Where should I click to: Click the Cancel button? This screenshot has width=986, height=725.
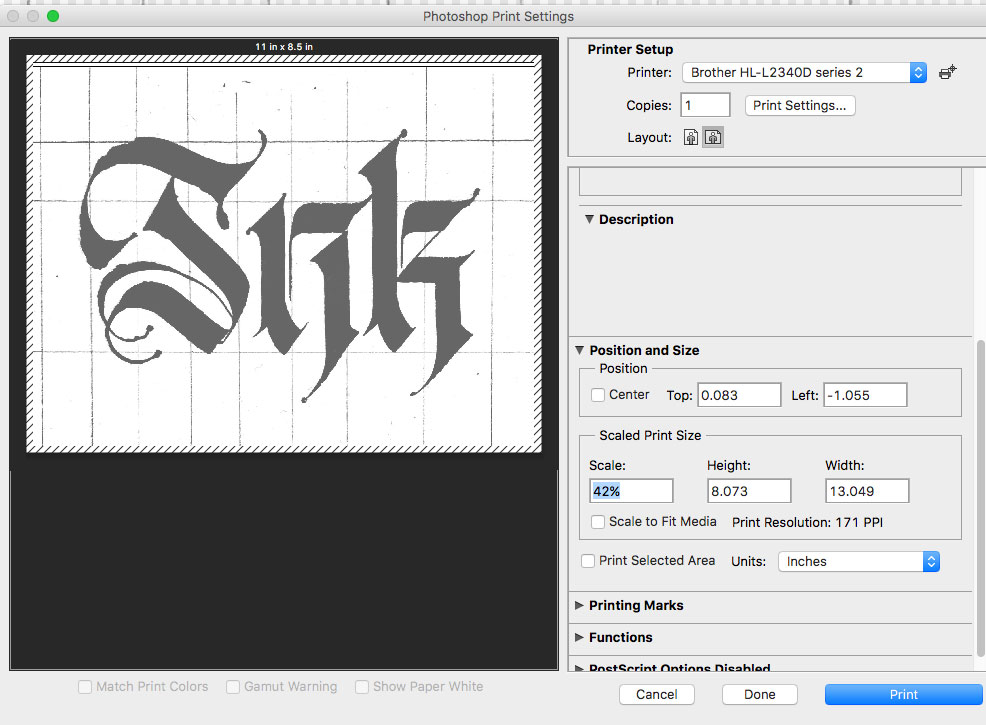pos(656,695)
